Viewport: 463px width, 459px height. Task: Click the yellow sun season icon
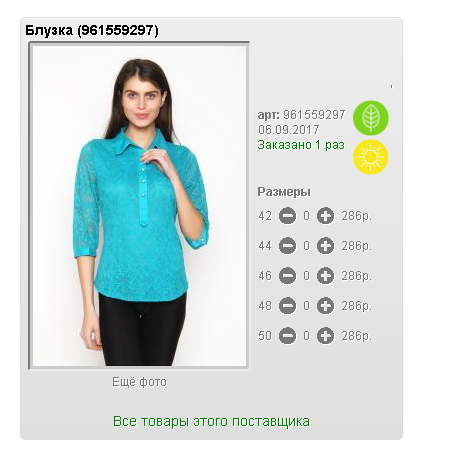(371, 157)
